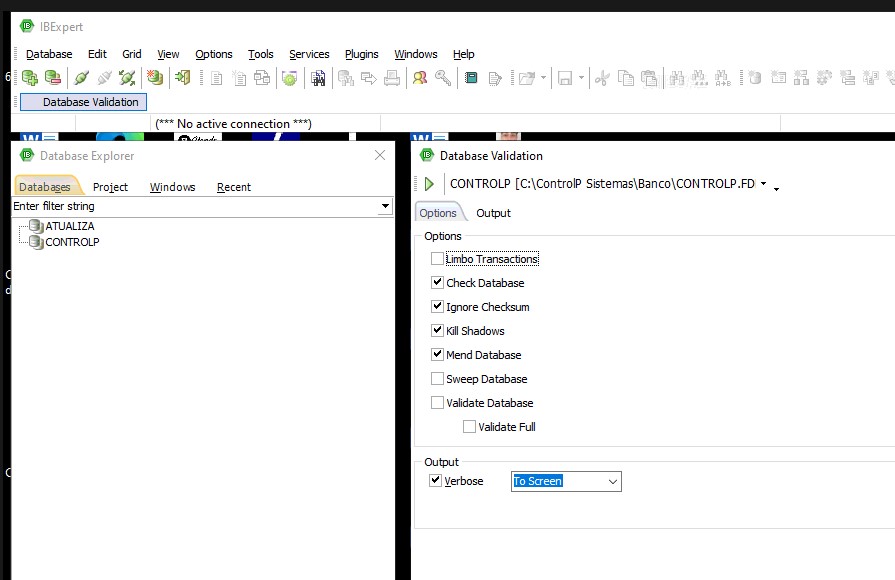Viewport: 895px width, 580px height.
Task: Click the greyed Find binoculars icon
Action: click(677, 78)
